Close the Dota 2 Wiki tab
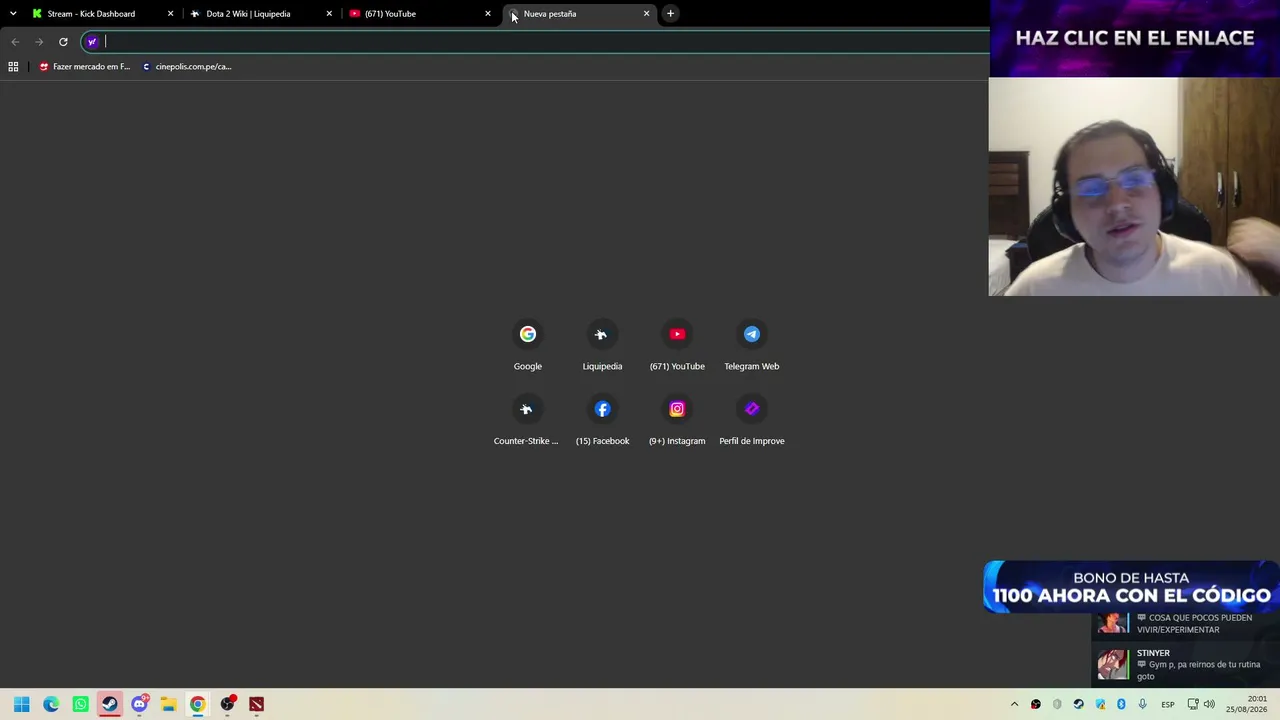1280x720 pixels. pos(329,14)
